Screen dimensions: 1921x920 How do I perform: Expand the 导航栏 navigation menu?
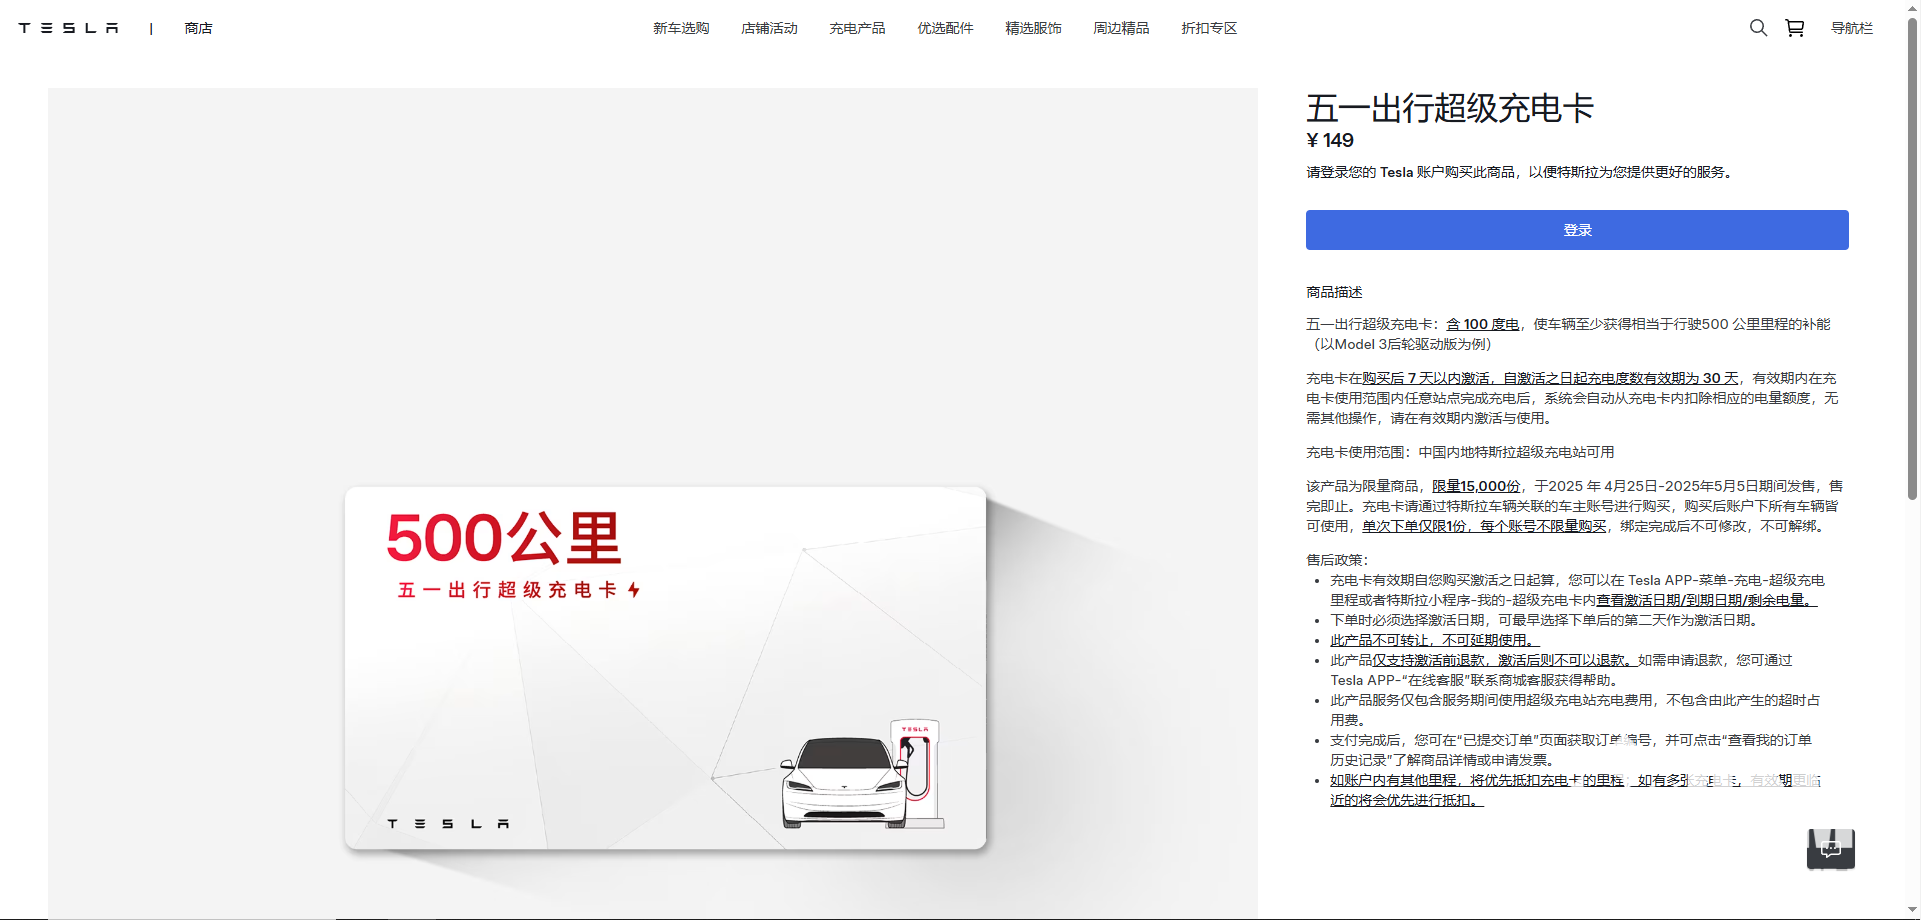(x=1851, y=28)
